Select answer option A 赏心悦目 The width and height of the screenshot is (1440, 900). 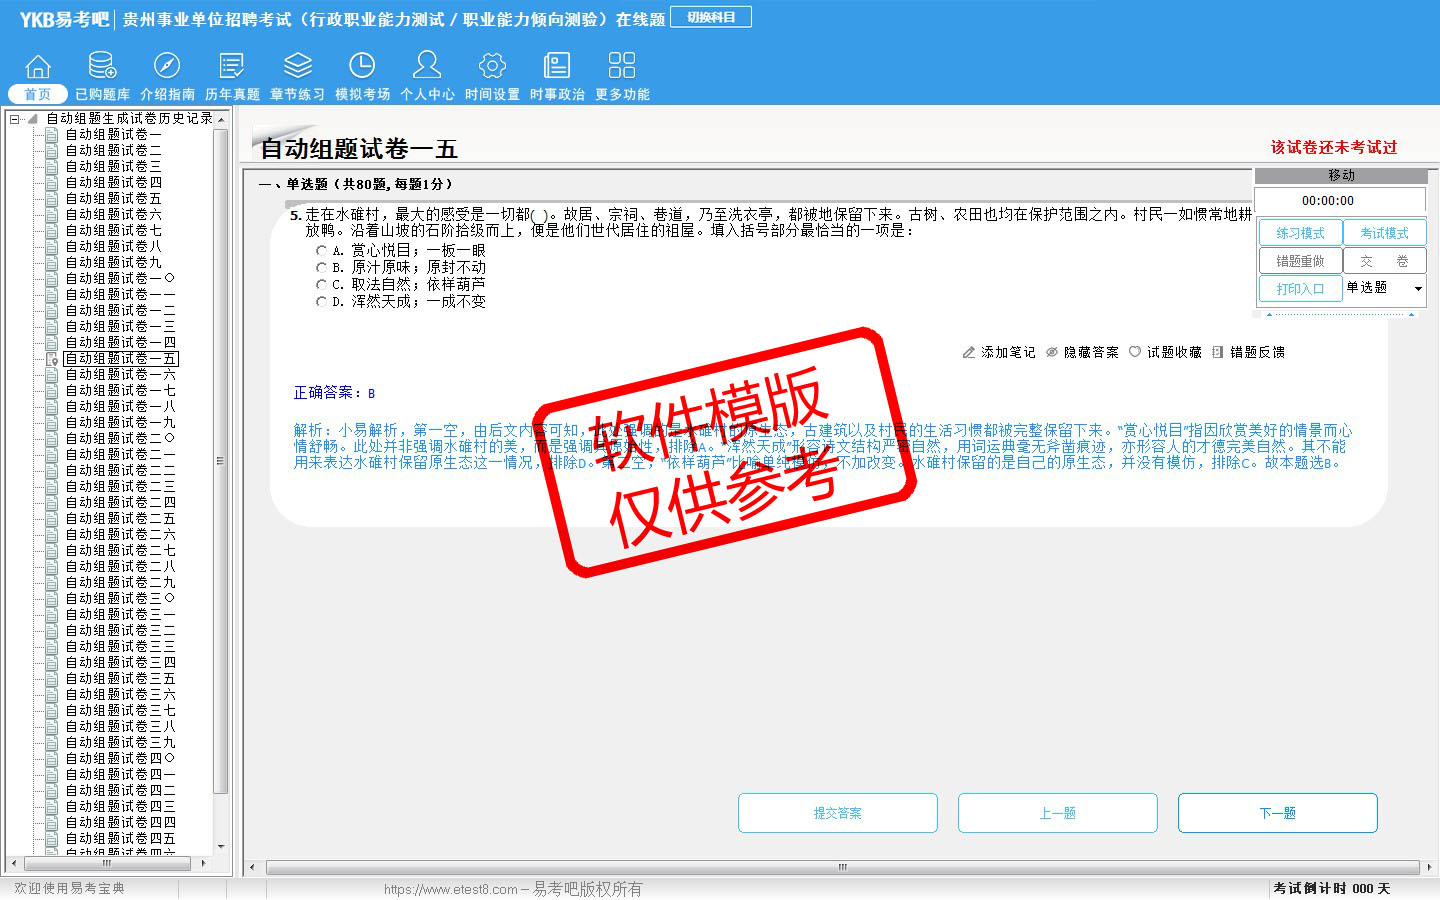pos(321,251)
